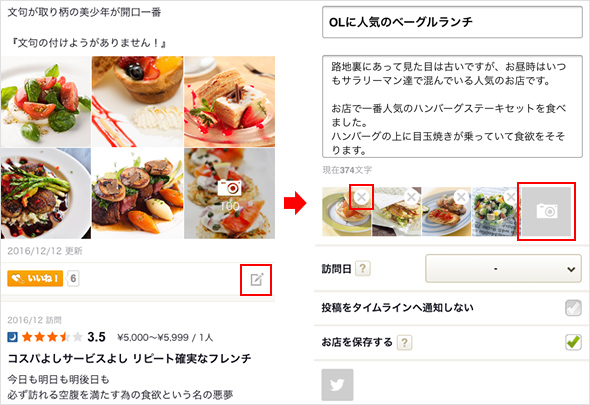The image size is (590, 405).
Task: Remove the first bagel sandwich photo
Action: 361,196
